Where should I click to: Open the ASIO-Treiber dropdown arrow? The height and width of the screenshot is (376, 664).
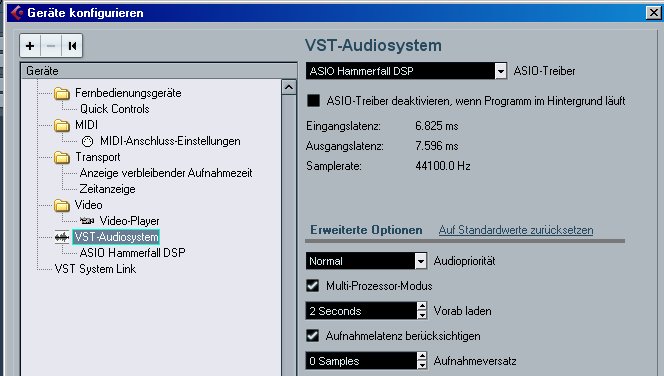(x=501, y=71)
